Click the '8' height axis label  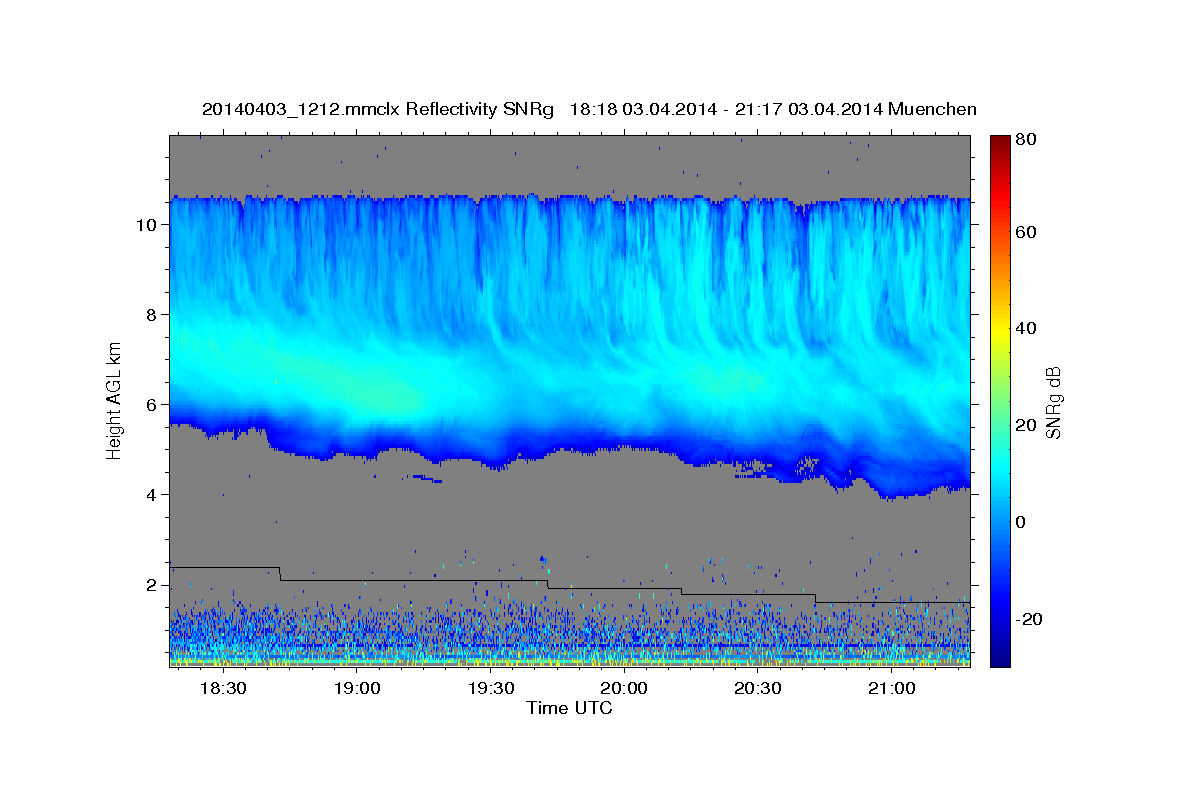tap(150, 315)
